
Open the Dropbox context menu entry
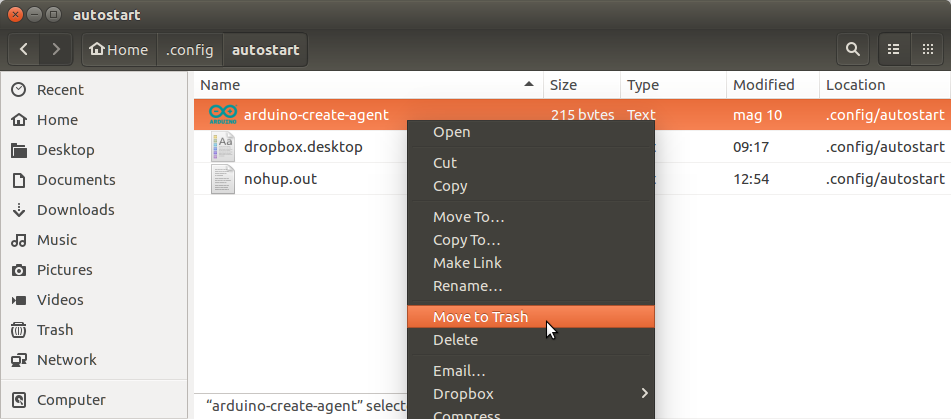531,394
